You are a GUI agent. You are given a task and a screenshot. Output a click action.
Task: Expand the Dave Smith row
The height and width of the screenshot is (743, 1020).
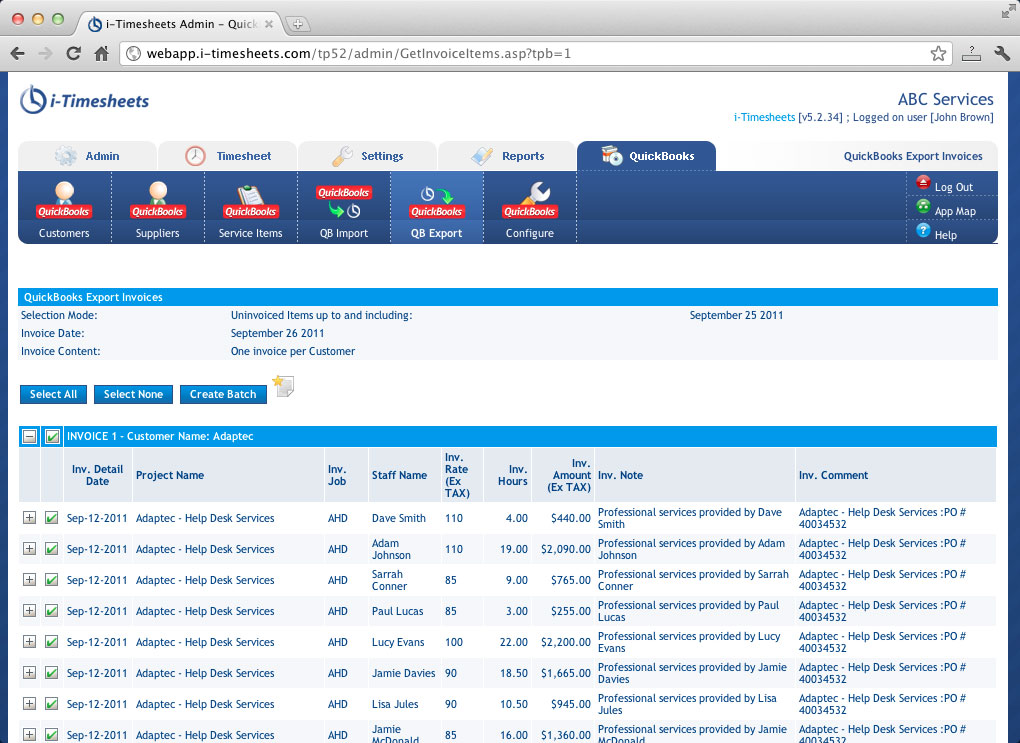(x=29, y=518)
